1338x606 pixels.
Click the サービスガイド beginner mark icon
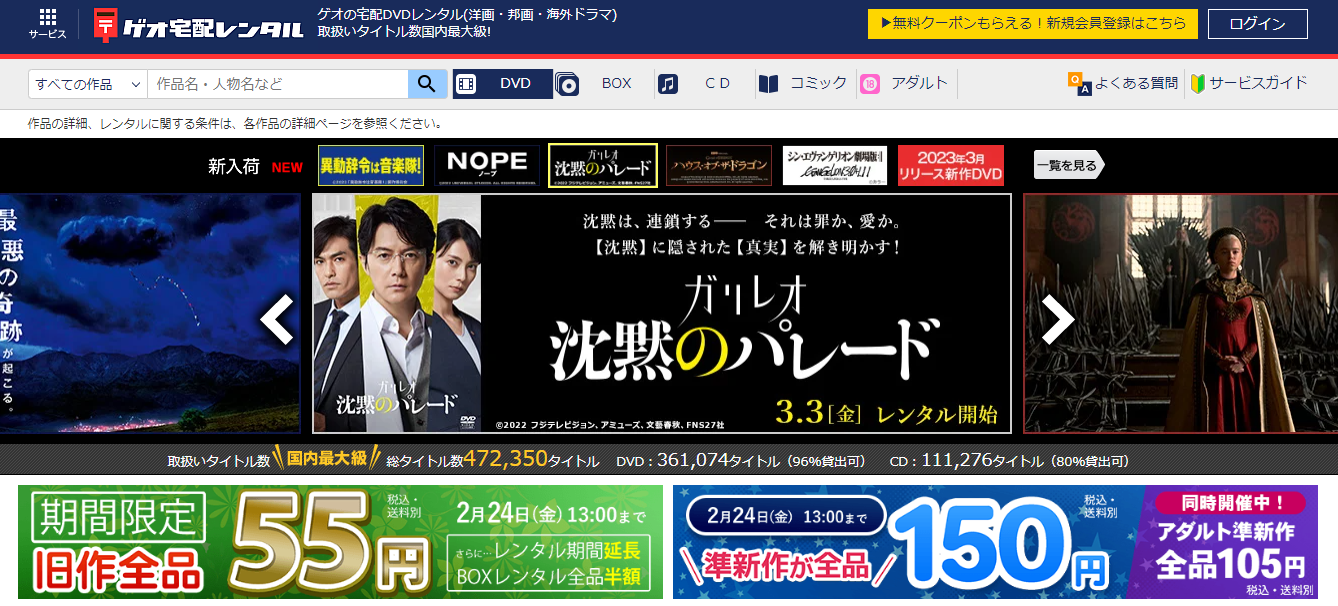[x=1197, y=84]
